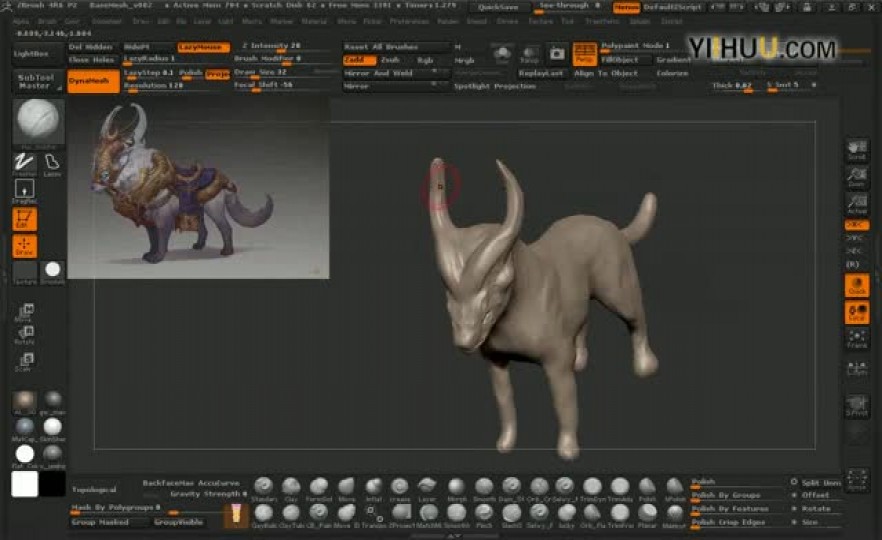Switch to Zsub mode

pos(390,60)
